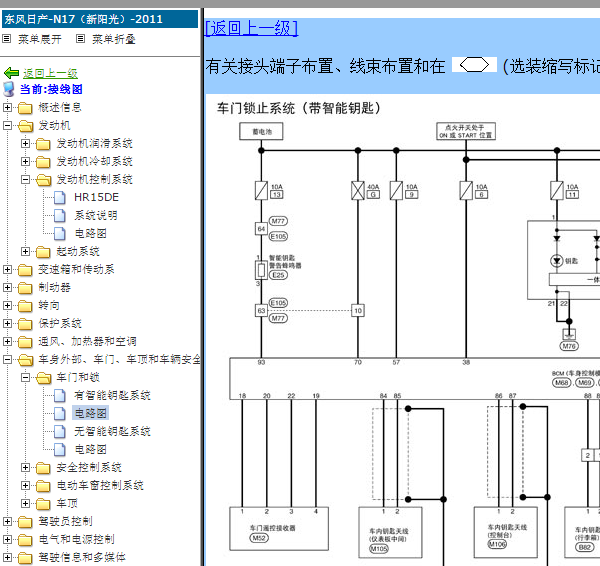Click folder icon for 驾驶员控制

(25, 522)
